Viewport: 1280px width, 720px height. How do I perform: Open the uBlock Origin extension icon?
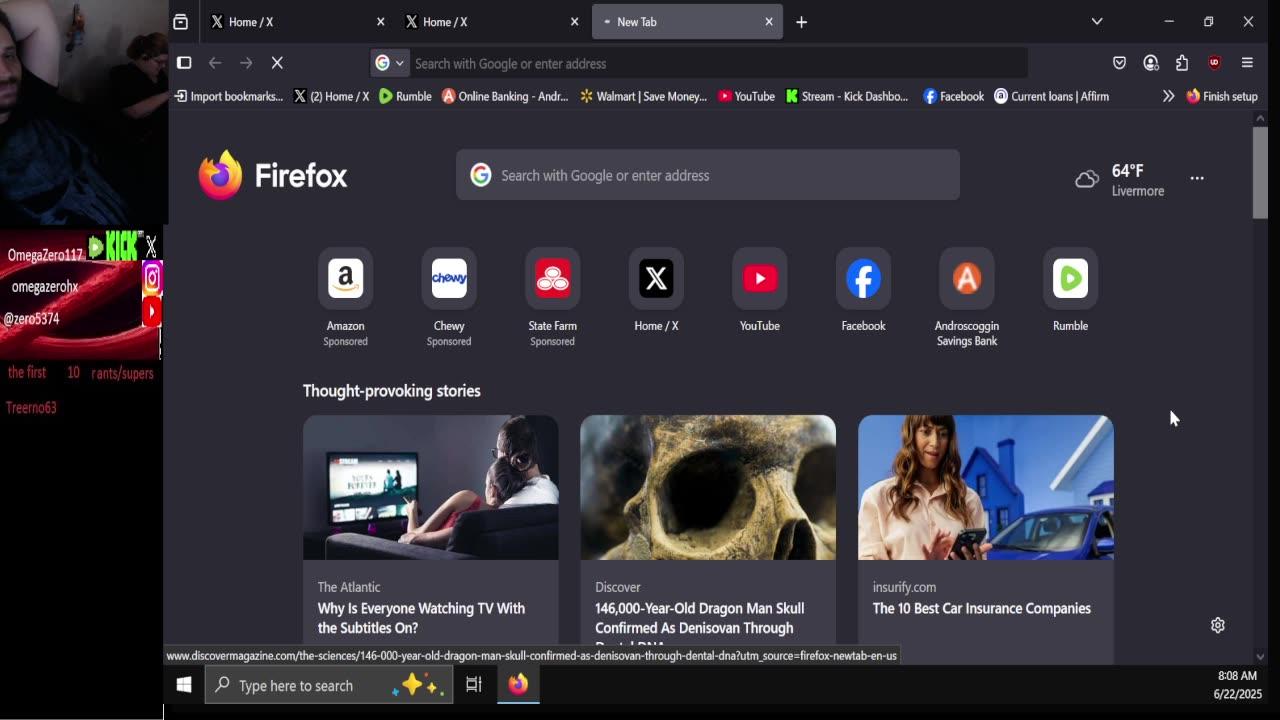tap(1214, 63)
